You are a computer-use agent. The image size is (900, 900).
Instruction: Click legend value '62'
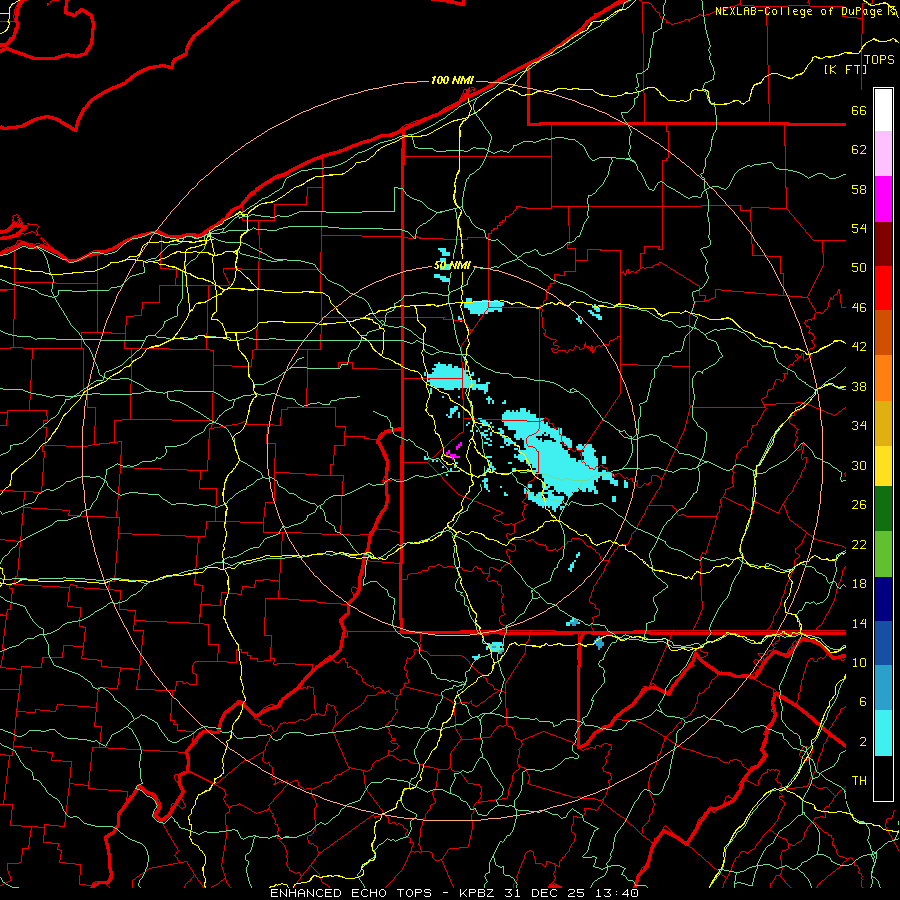[x=859, y=150]
